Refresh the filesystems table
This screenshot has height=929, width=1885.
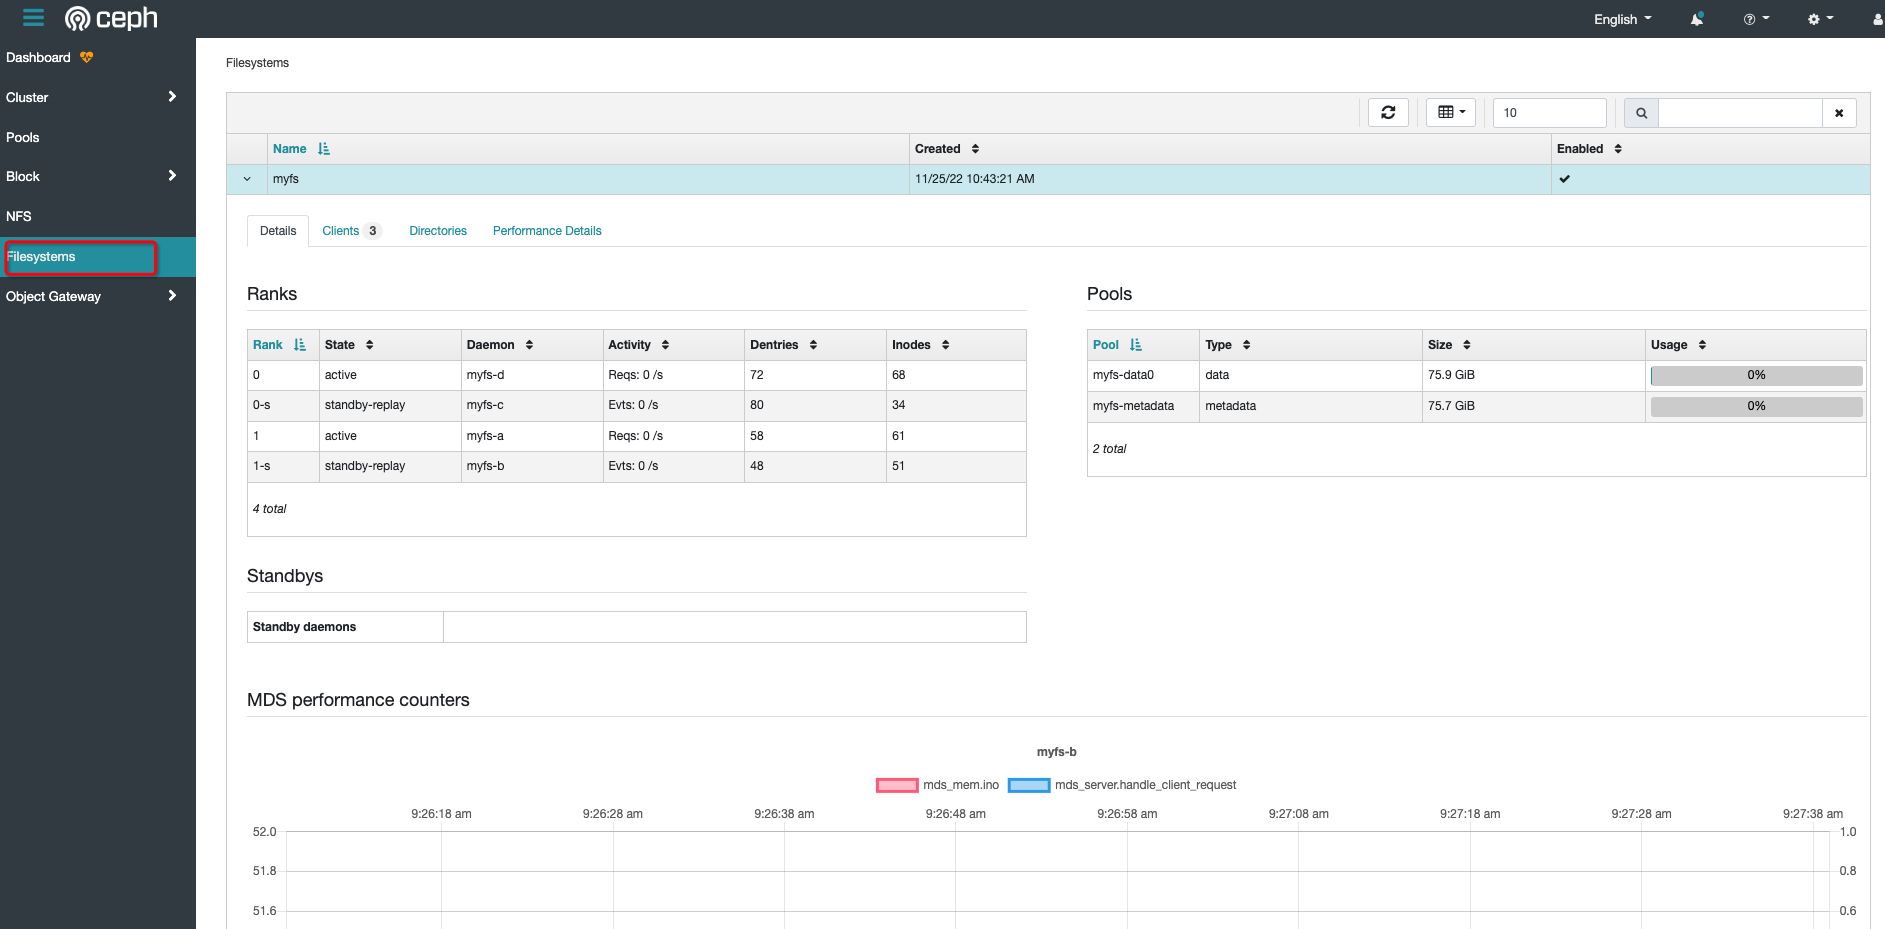(1388, 112)
